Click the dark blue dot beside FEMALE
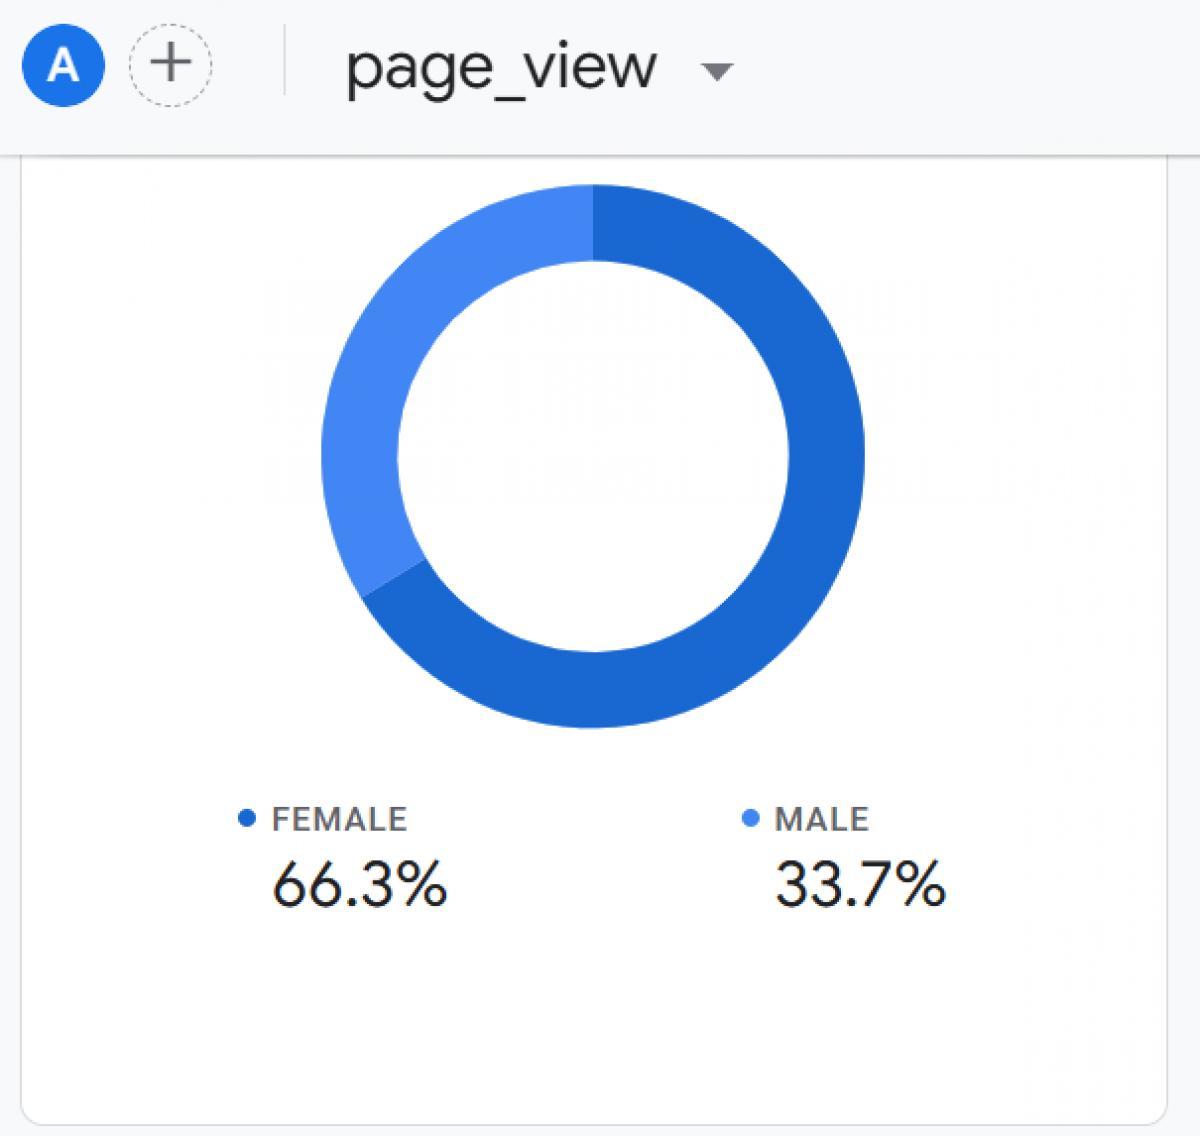Image resolution: width=1200 pixels, height=1136 pixels. (247, 819)
